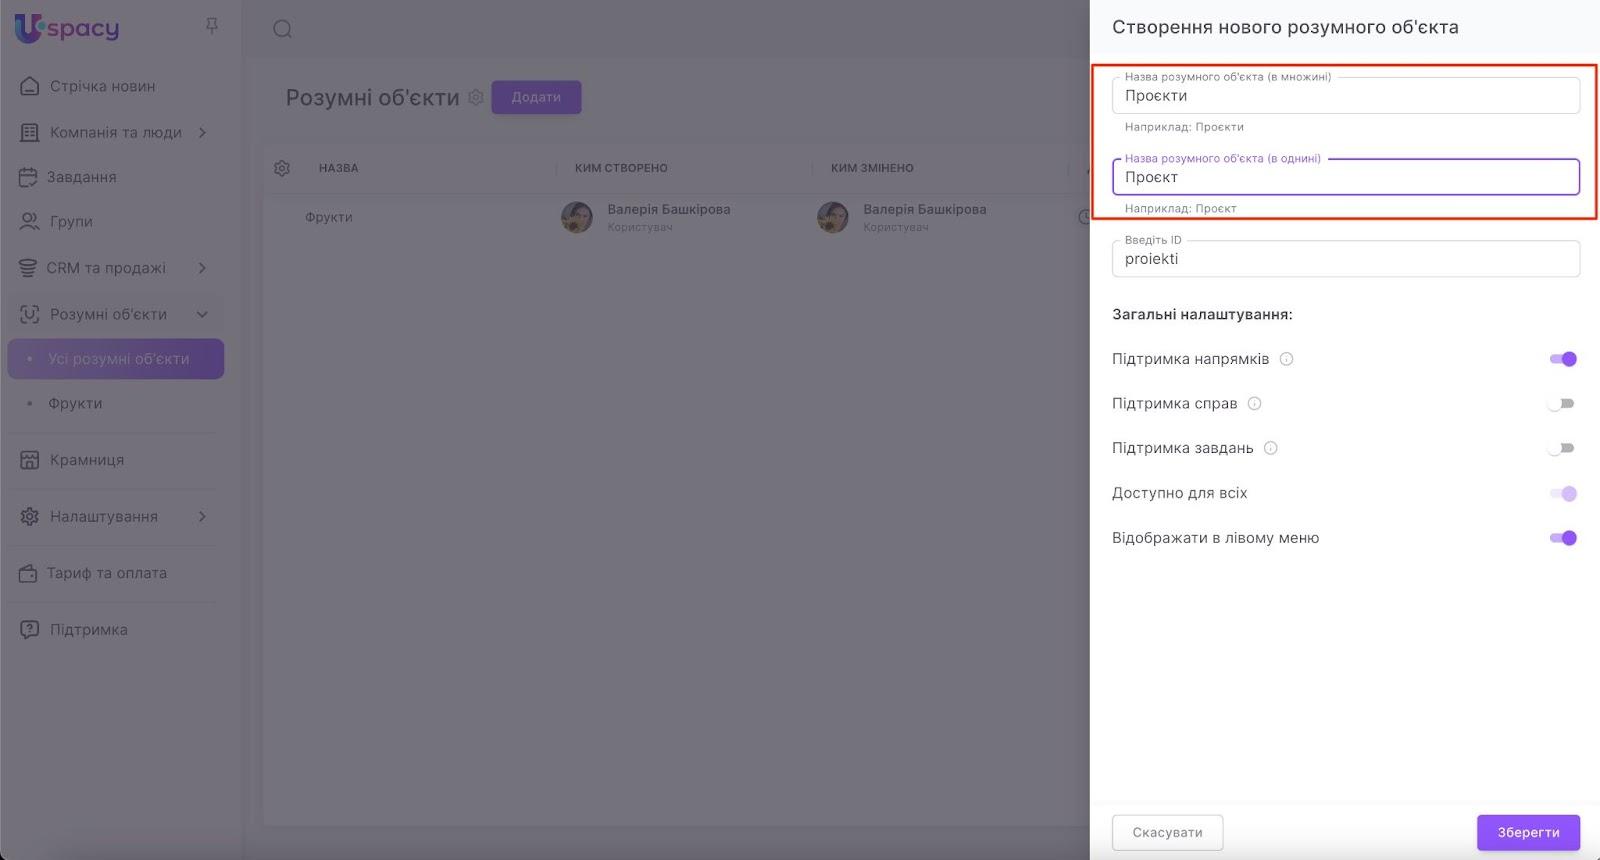1600x860 pixels.
Task: Expand Налаштування submenu chevron
Action: pos(202,517)
